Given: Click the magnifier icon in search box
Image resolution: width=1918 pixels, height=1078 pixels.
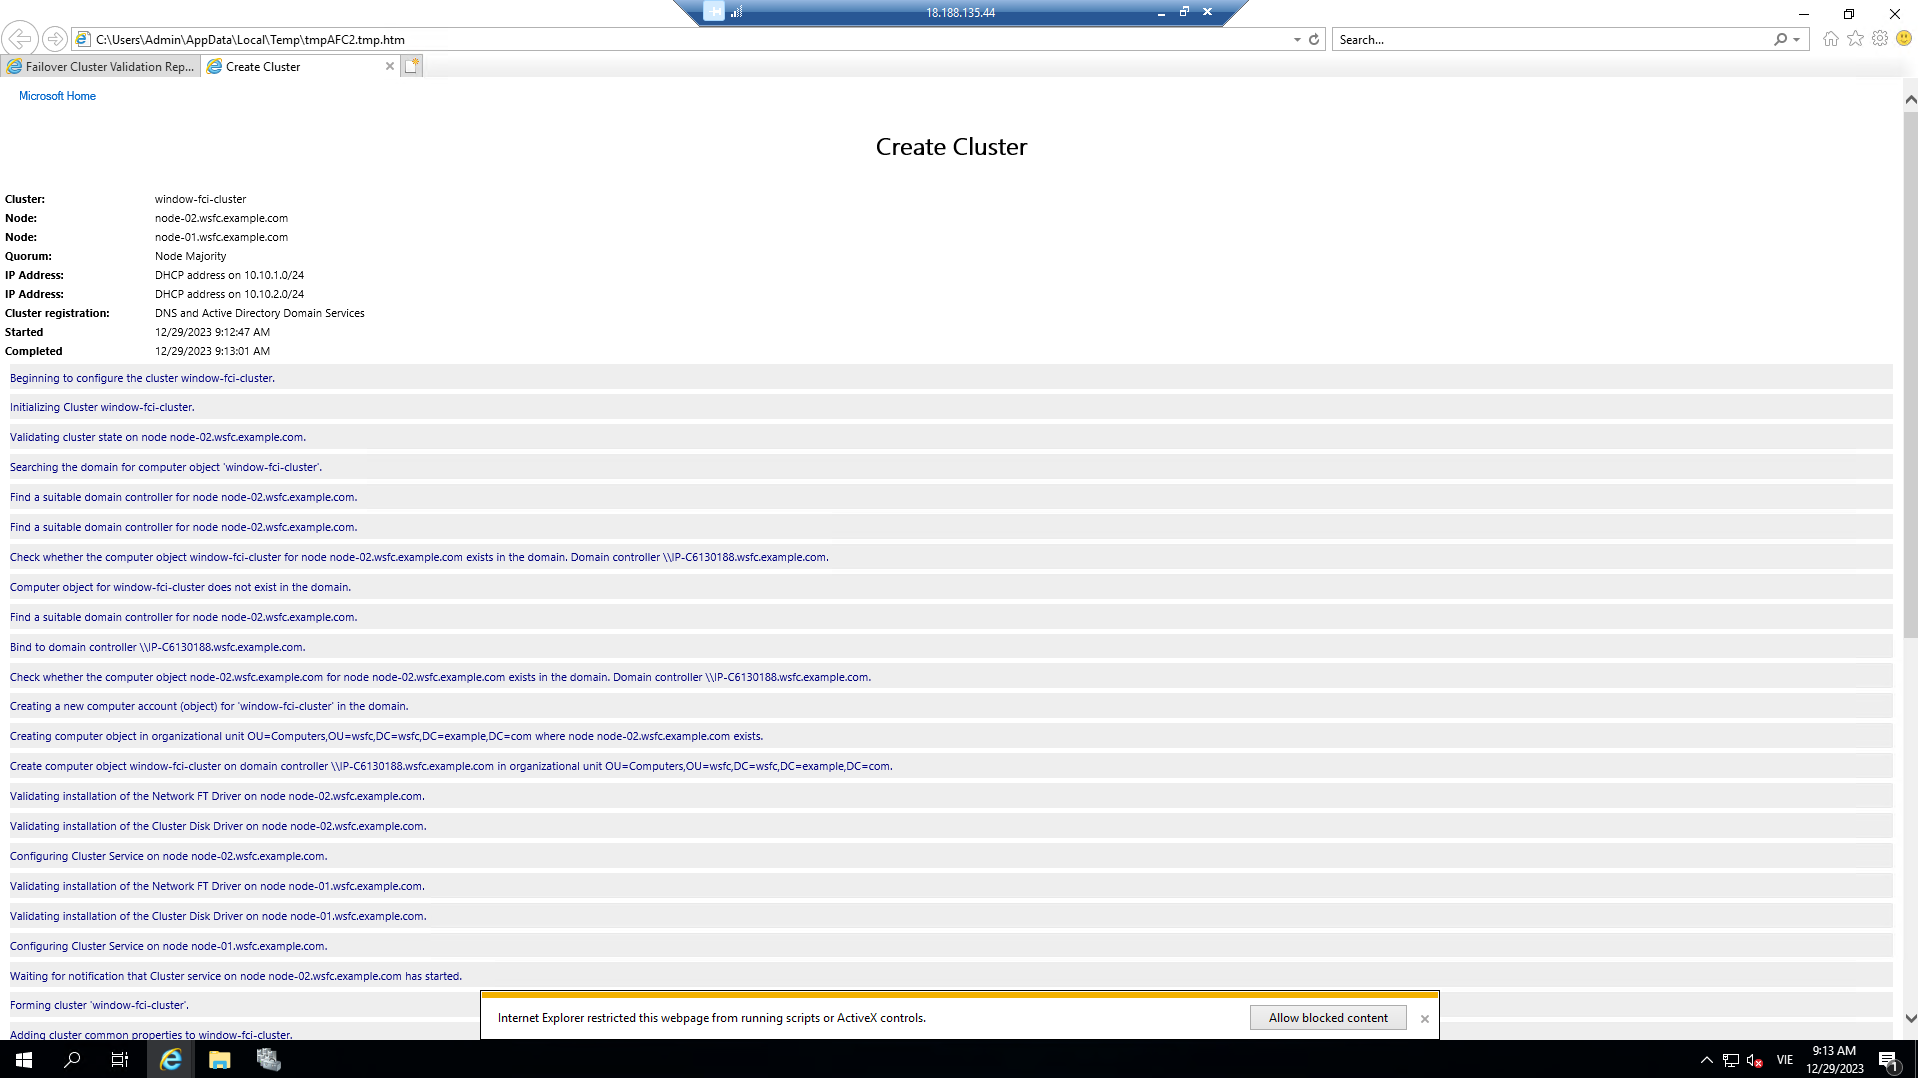Looking at the screenshot, I should coord(1780,40).
